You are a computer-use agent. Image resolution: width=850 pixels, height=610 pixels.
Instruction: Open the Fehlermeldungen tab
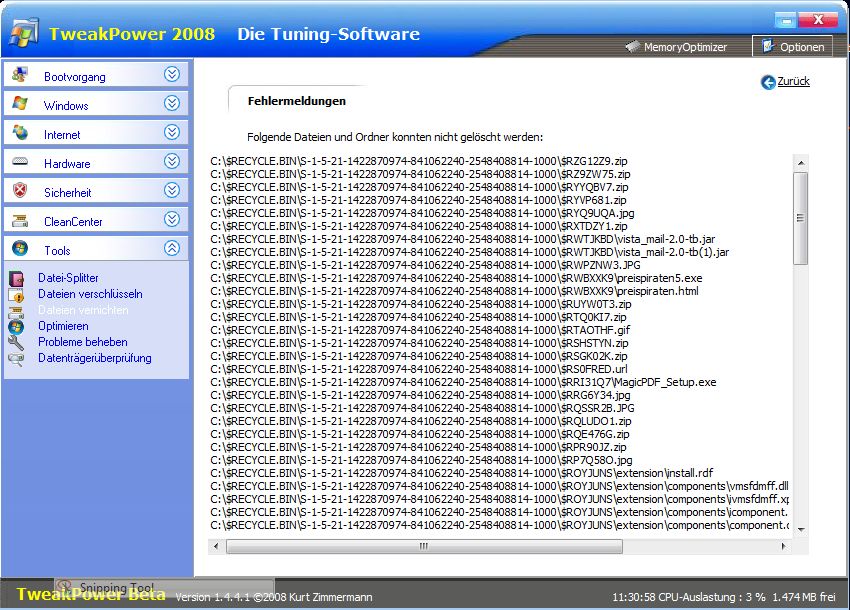pyautogui.click(x=297, y=101)
